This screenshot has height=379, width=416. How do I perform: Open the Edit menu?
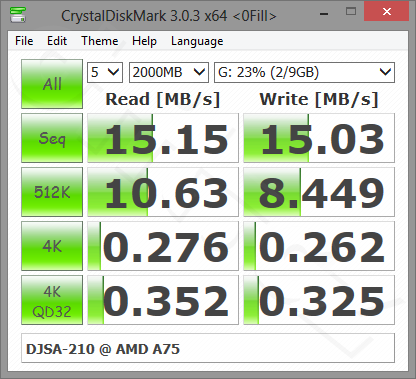pyautogui.click(x=57, y=41)
